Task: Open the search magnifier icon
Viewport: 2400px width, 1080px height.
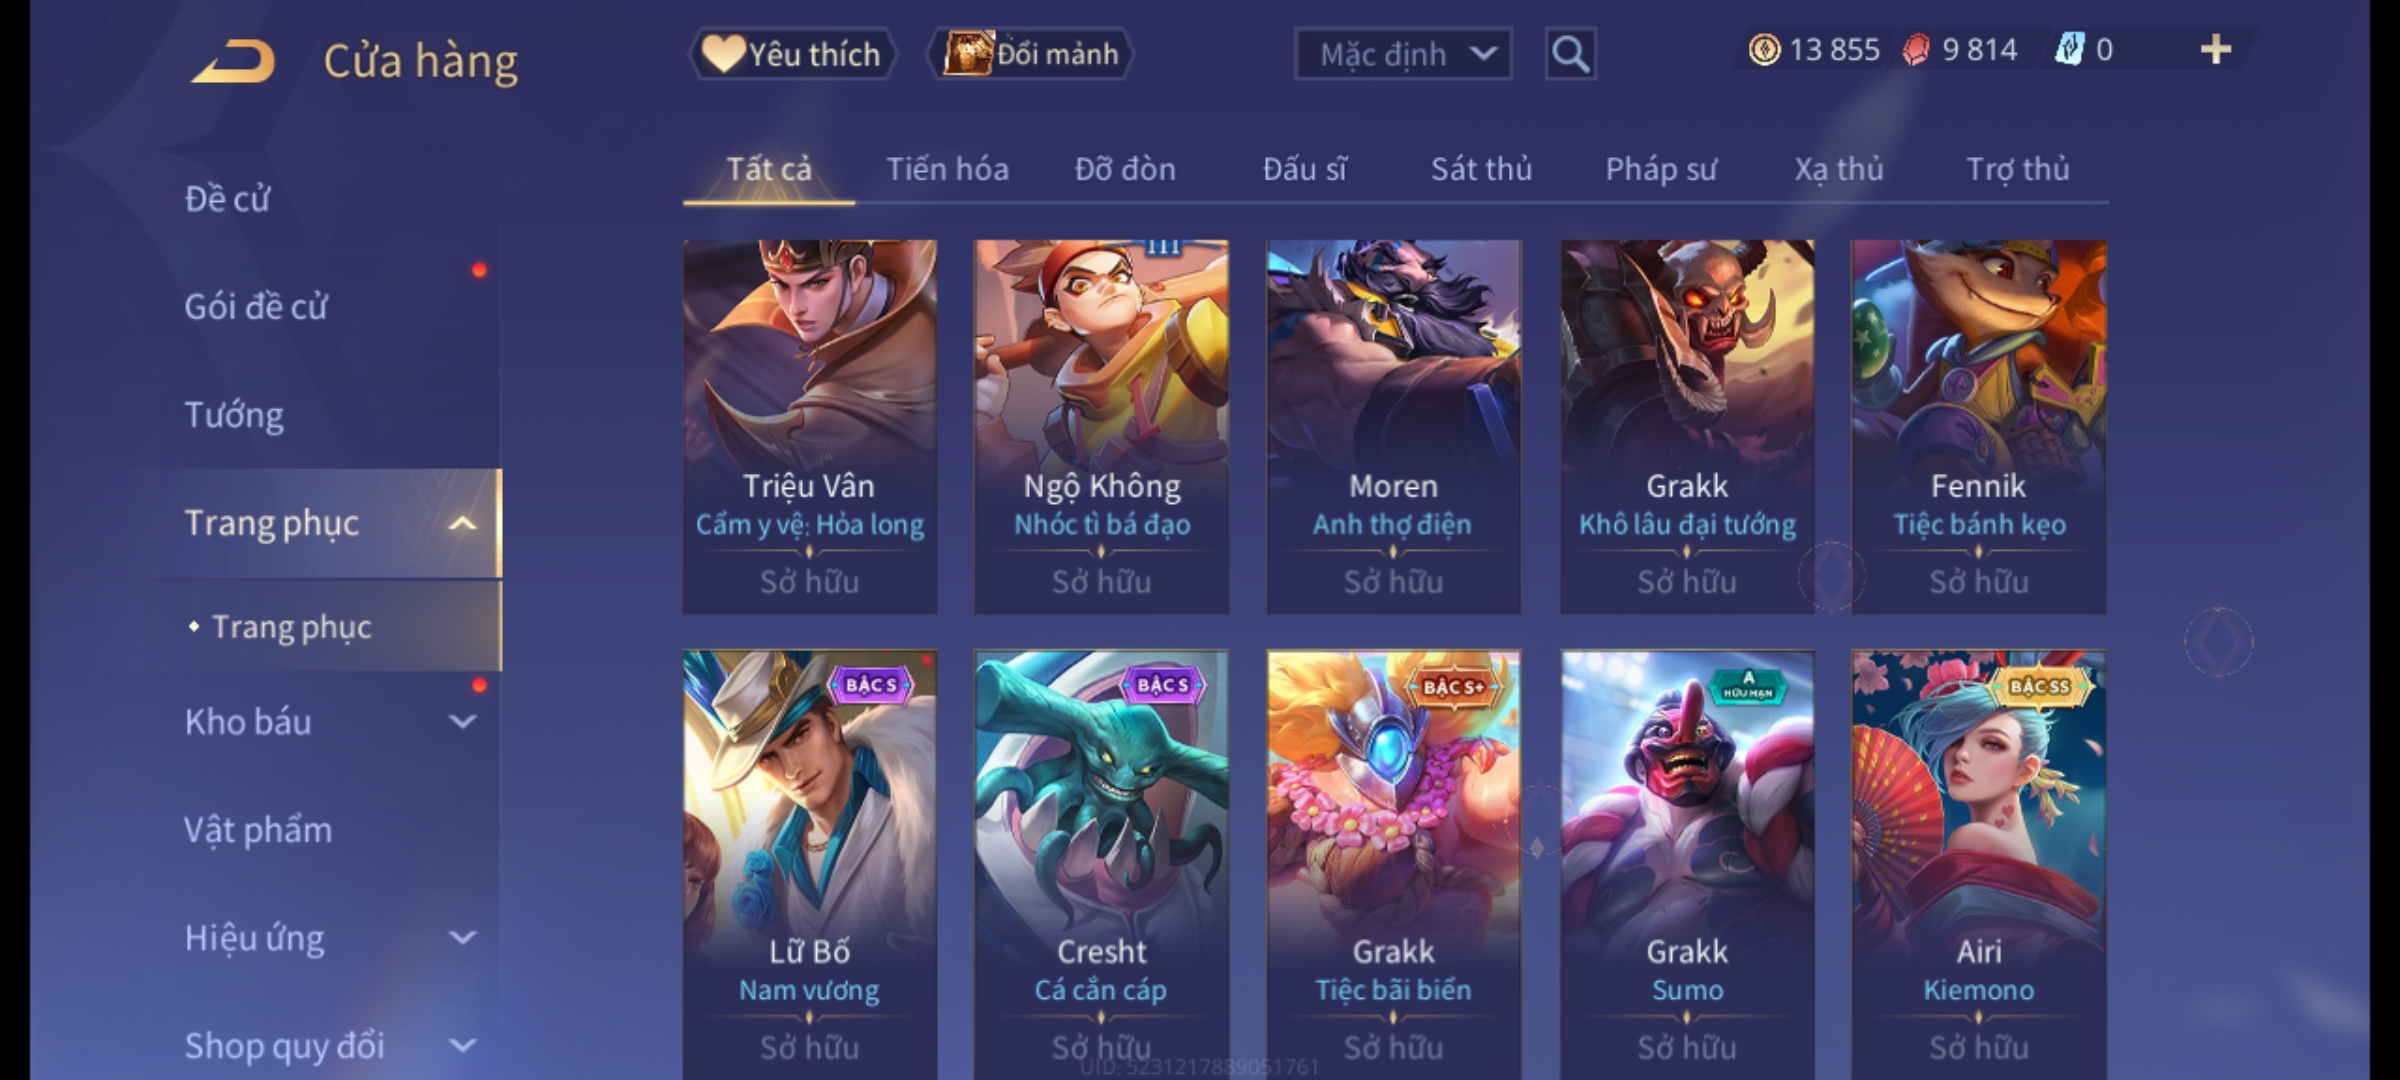Action: (x=1570, y=54)
